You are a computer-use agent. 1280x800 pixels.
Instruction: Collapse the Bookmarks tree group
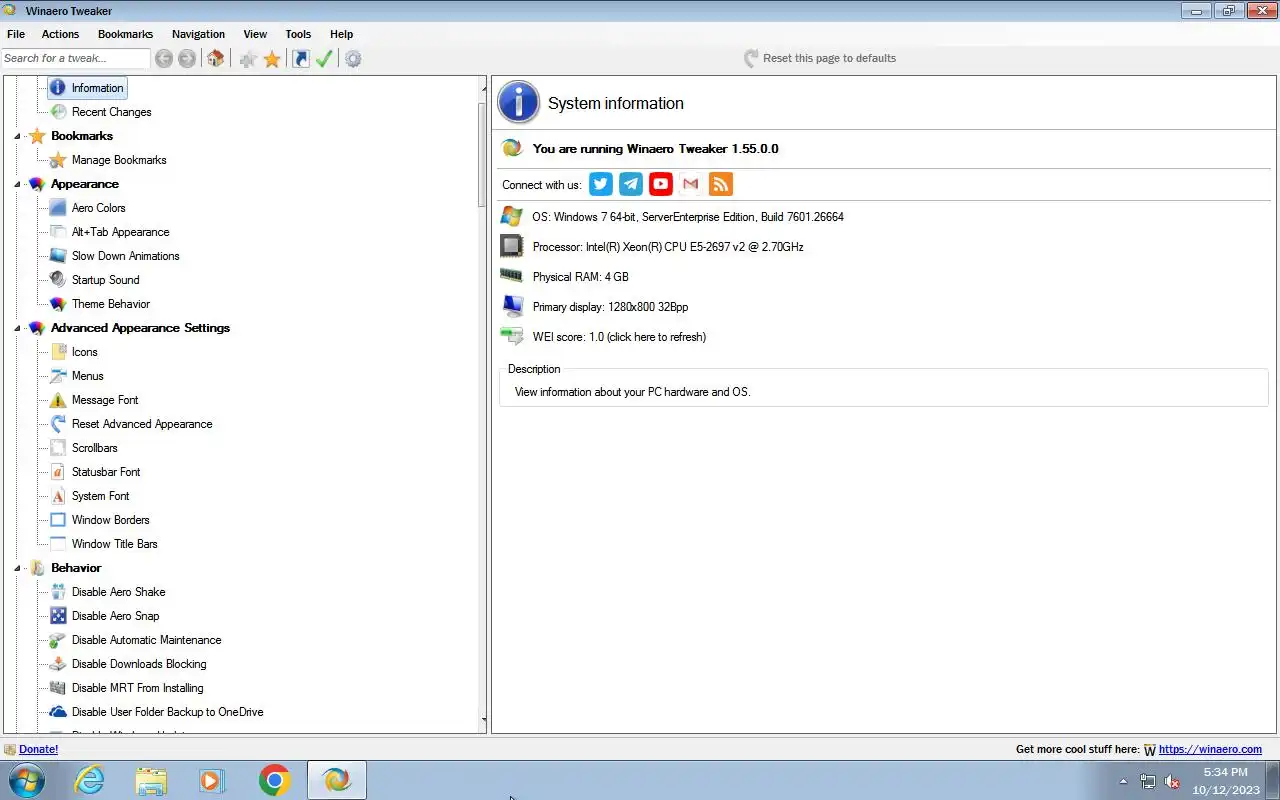17,136
